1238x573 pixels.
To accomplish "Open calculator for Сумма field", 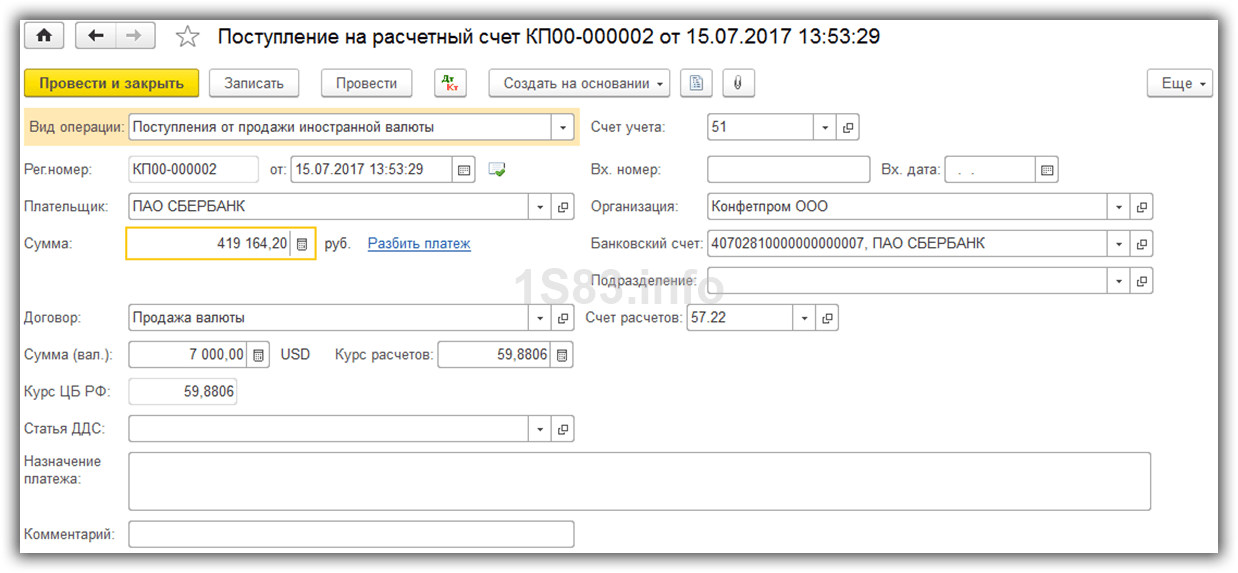I will click(x=302, y=244).
